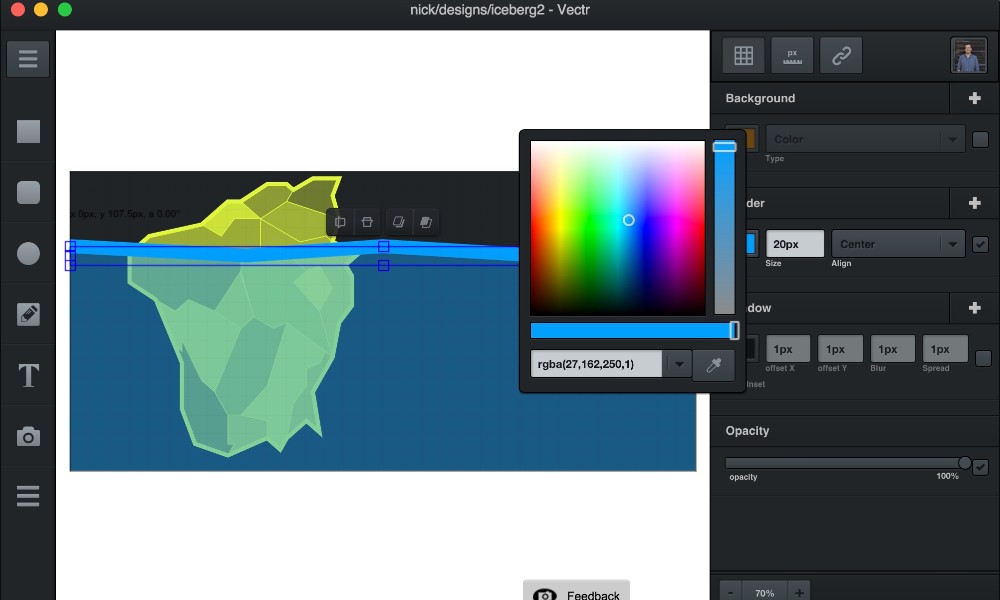This screenshot has height=600, width=1000.
Task: Expand the rgba color format dropdown
Action: (x=679, y=364)
